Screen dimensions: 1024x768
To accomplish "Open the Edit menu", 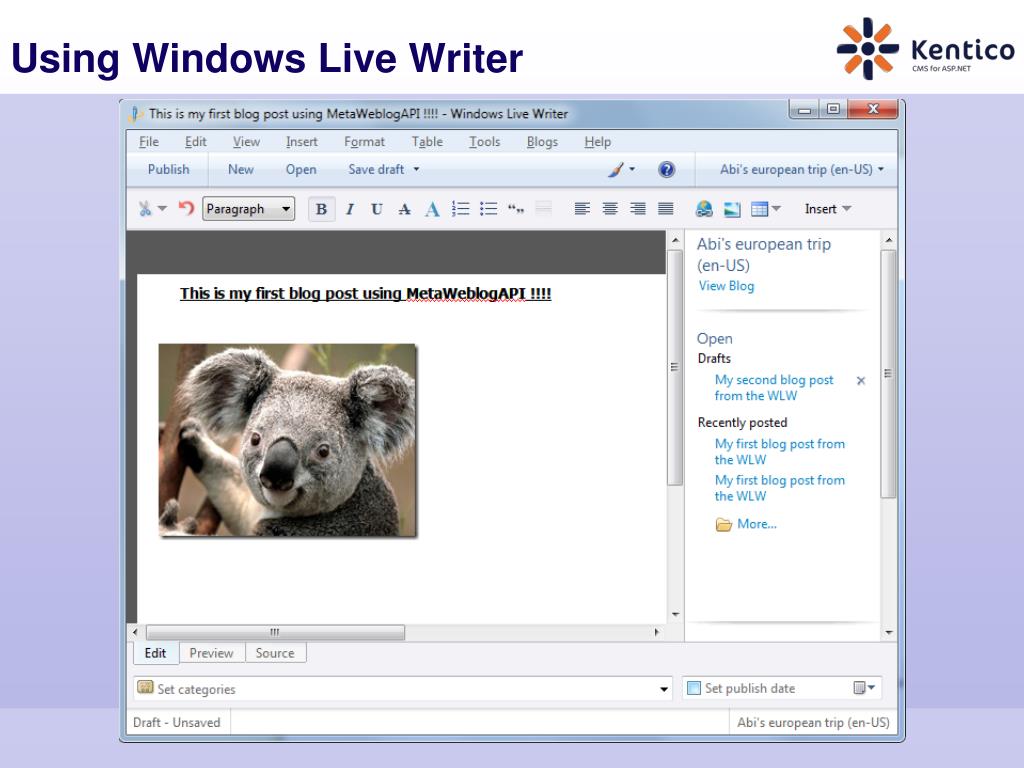I will click(x=195, y=142).
